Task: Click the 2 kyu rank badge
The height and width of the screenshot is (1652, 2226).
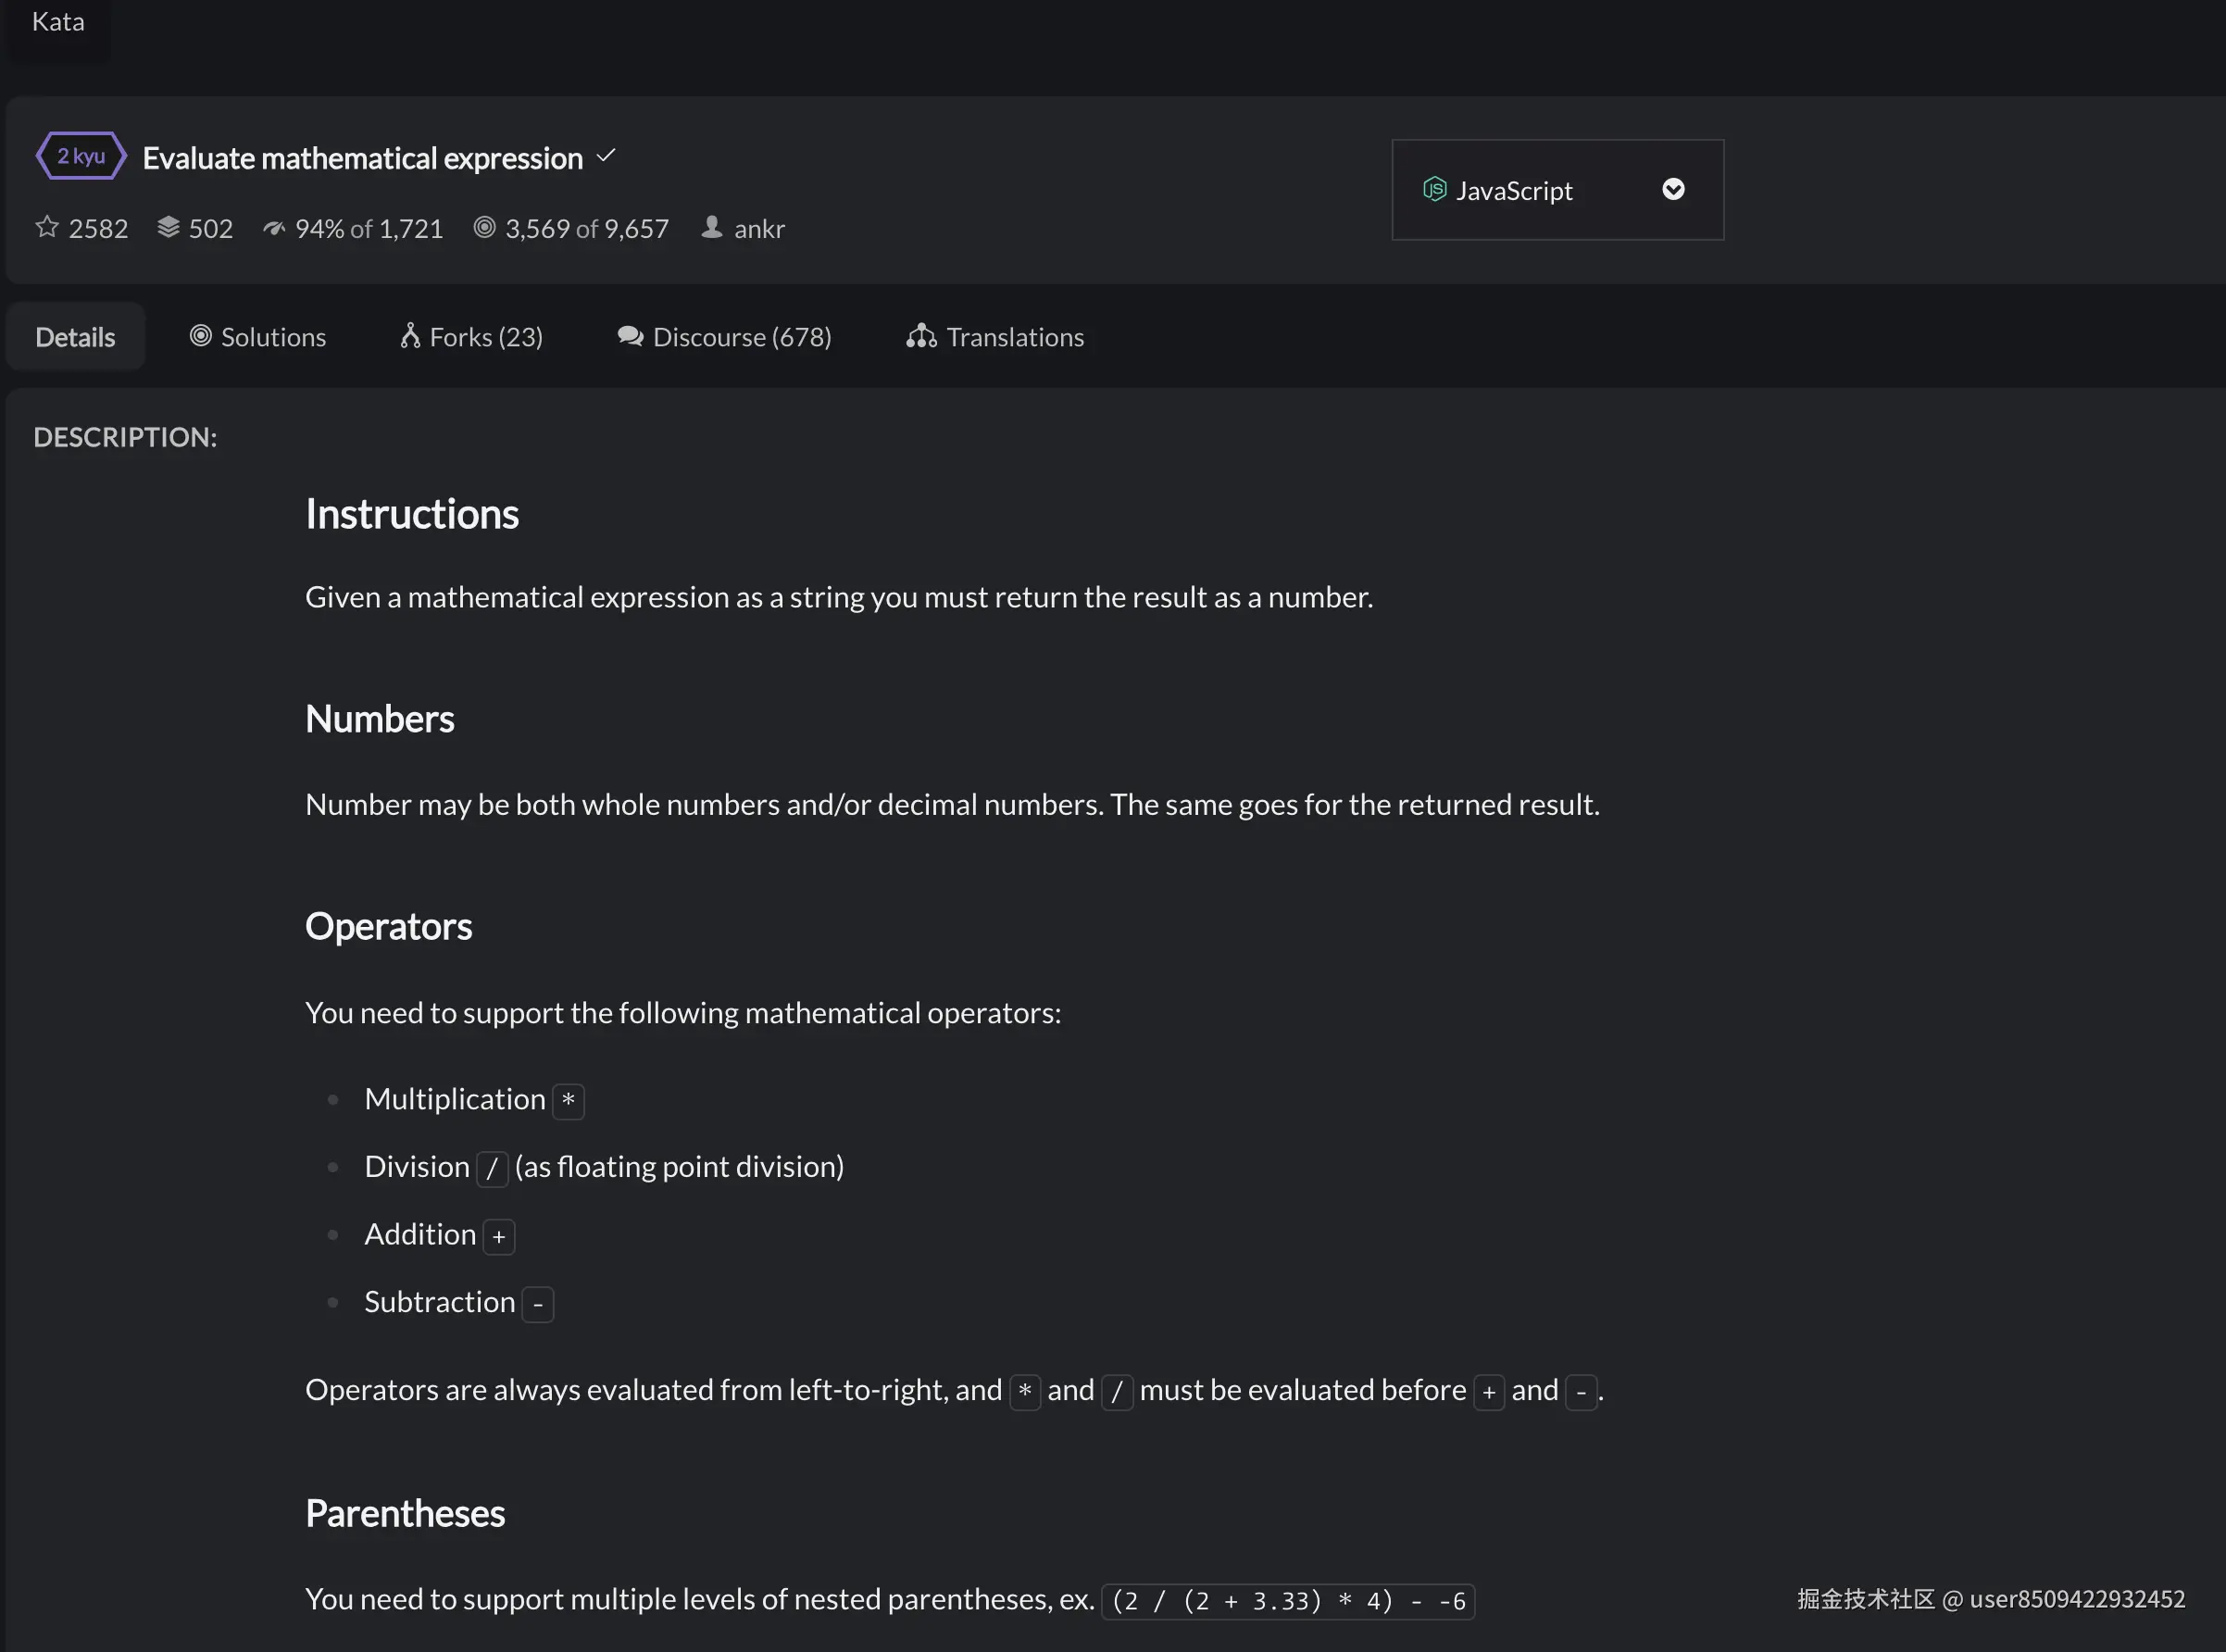Action: click(81, 156)
